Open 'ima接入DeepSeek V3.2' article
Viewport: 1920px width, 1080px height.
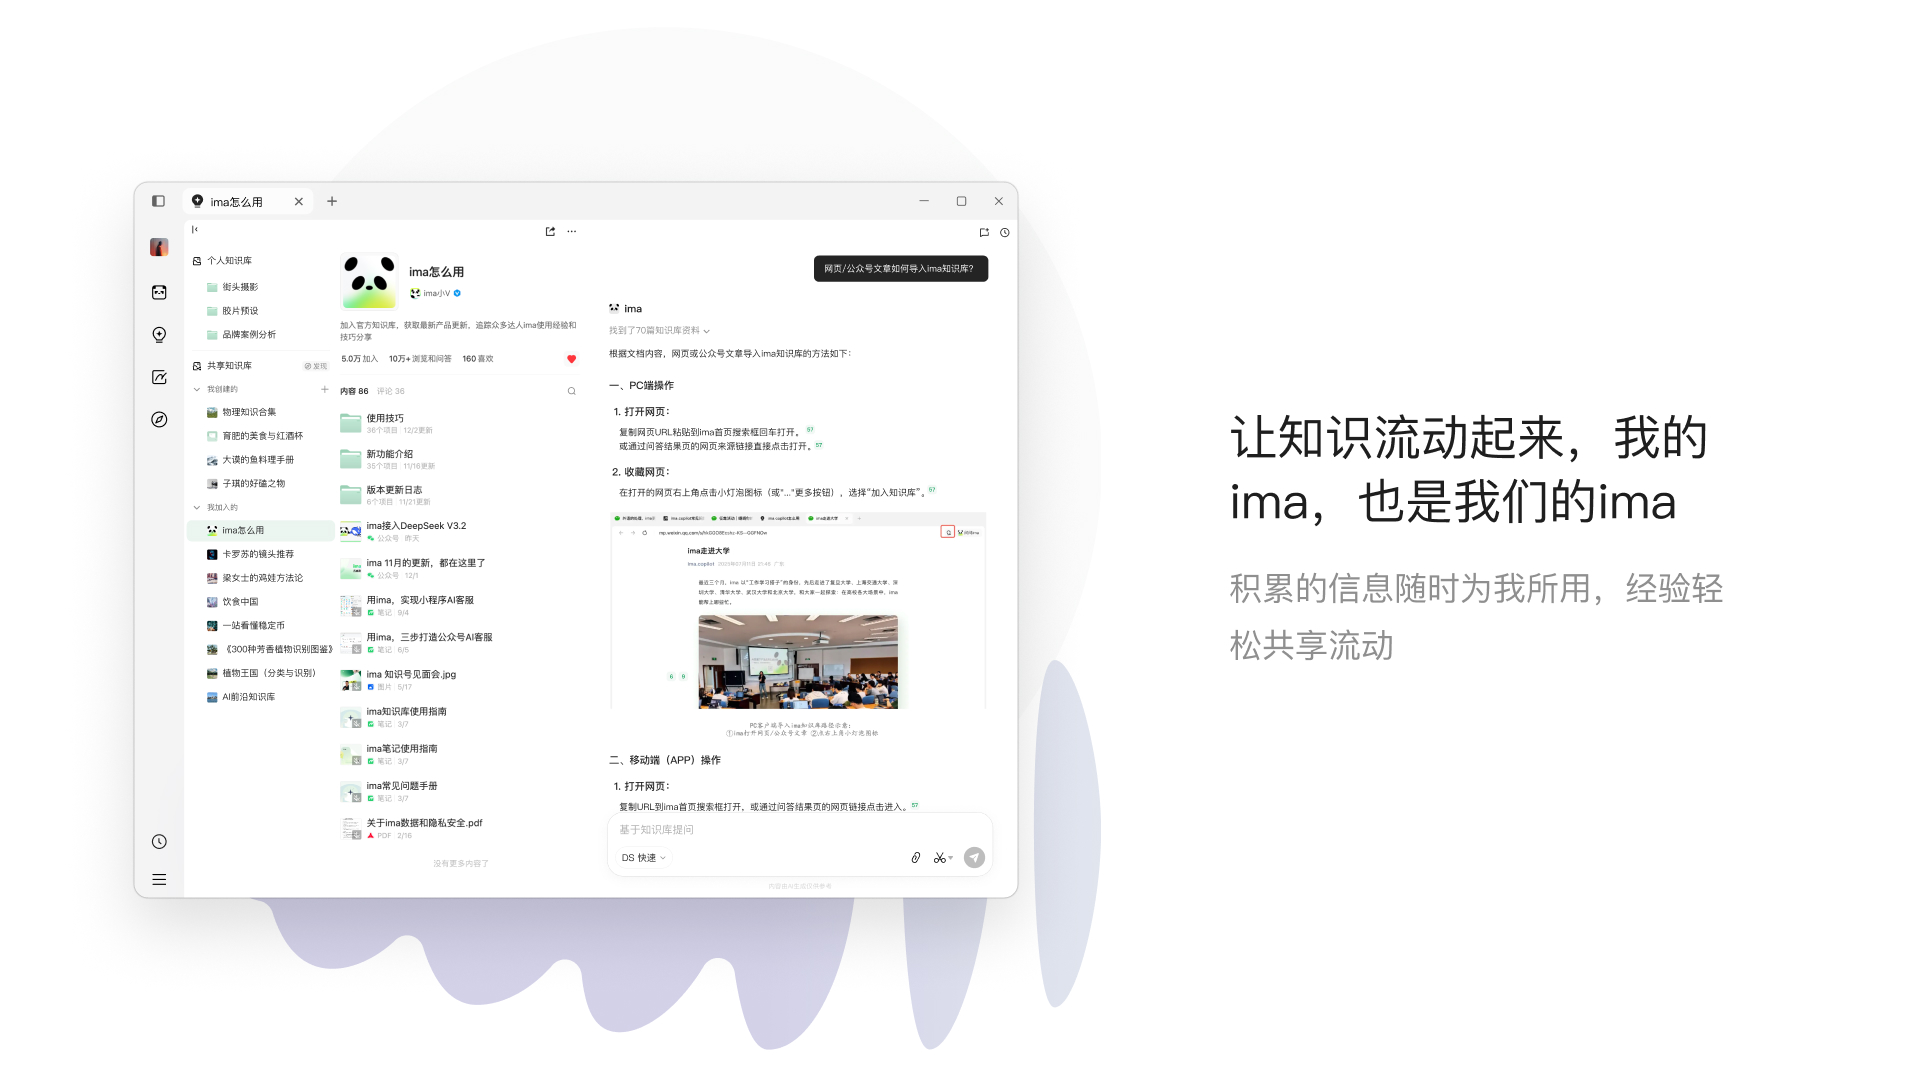click(x=459, y=531)
